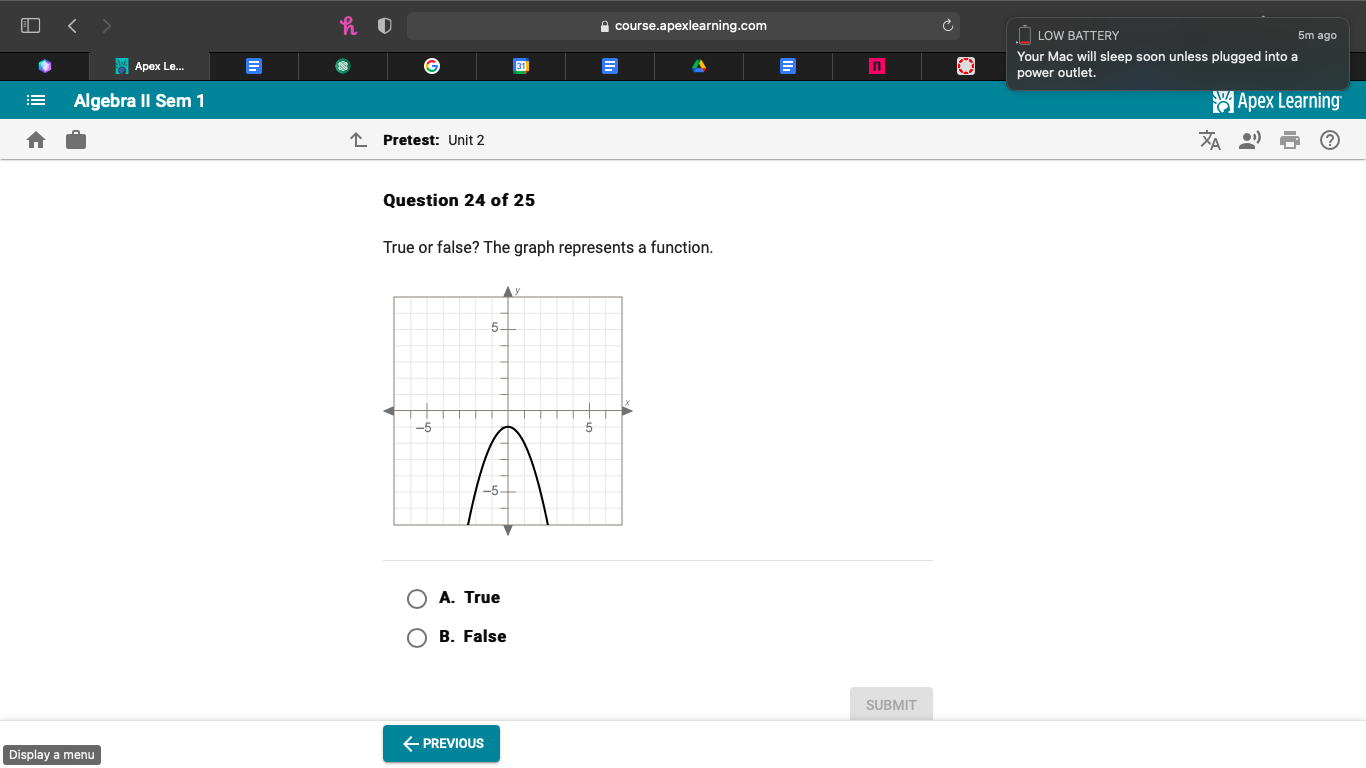Switch to the Google Drive tab
The height and width of the screenshot is (768, 1366).
[x=699, y=66]
